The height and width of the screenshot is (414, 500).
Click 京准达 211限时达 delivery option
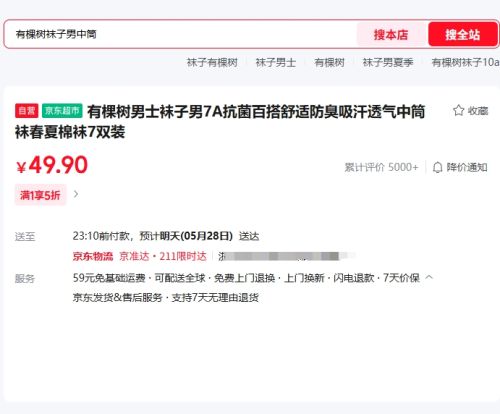click(x=163, y=256)
